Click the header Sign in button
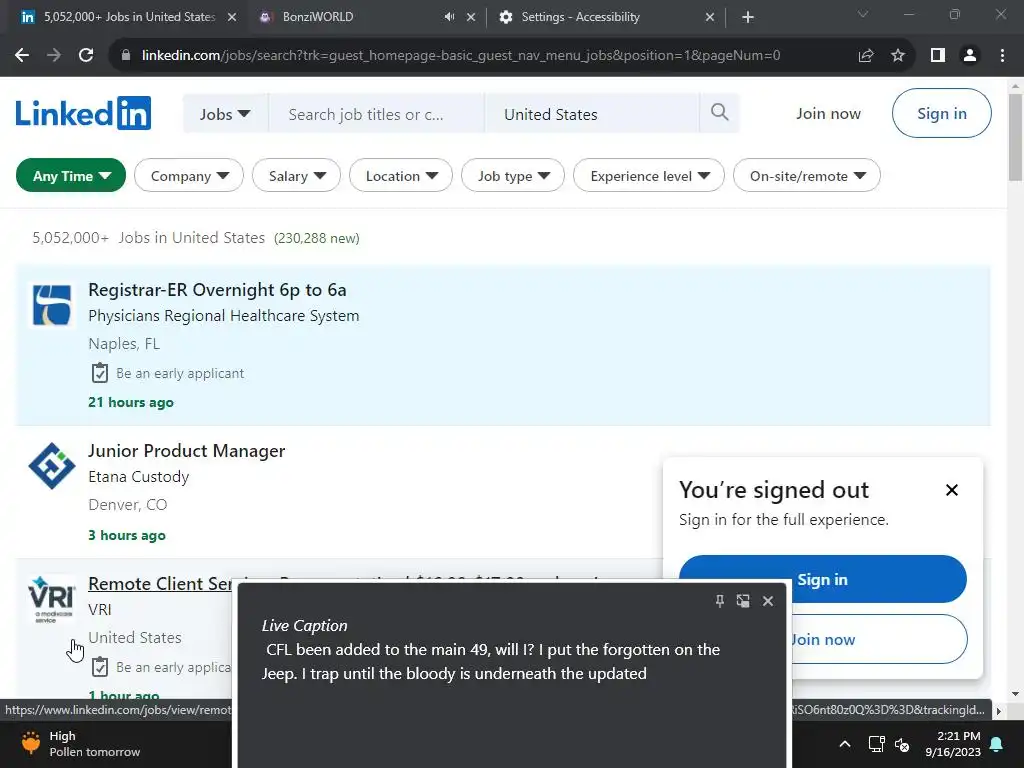Viewport: 1024px width, 768px height. (941, 113)
